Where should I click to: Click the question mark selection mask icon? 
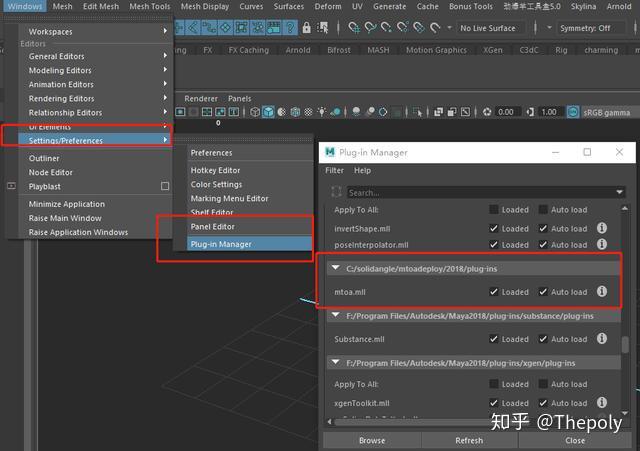(x=290, y=28)
